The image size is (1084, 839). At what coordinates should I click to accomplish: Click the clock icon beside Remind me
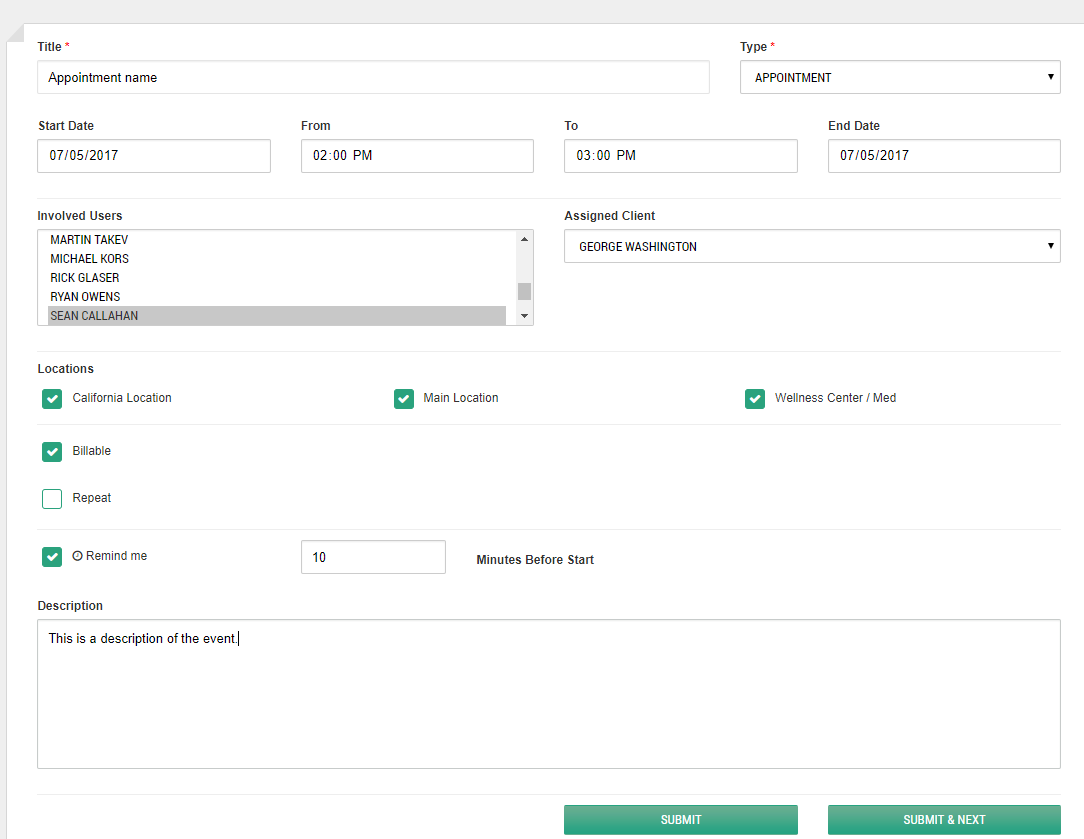click(x=77, y=556)
